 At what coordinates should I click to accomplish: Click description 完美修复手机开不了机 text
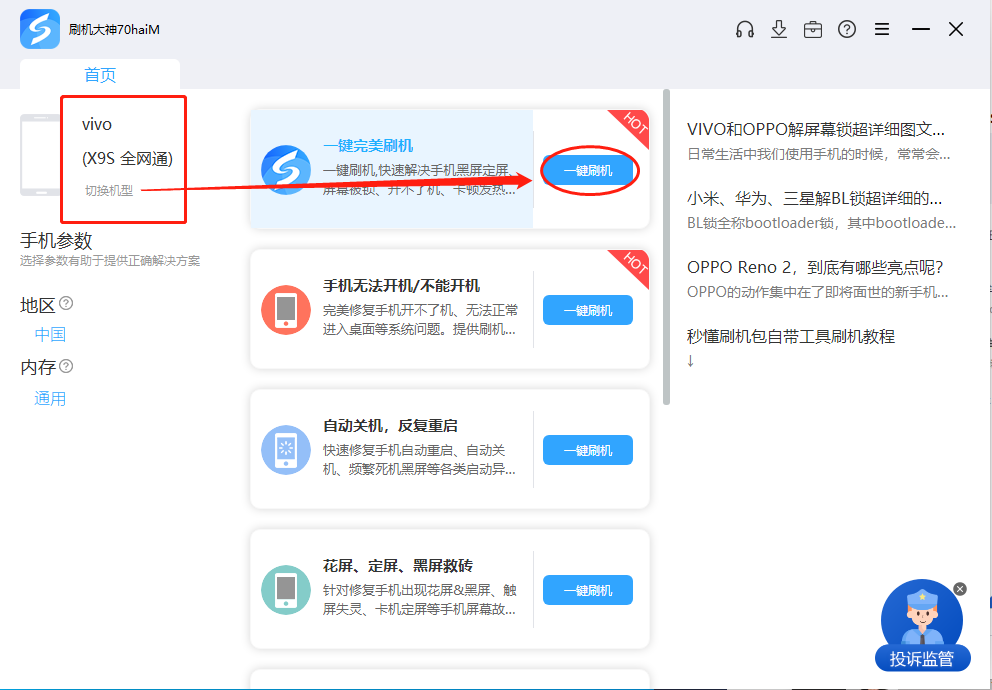420,320
